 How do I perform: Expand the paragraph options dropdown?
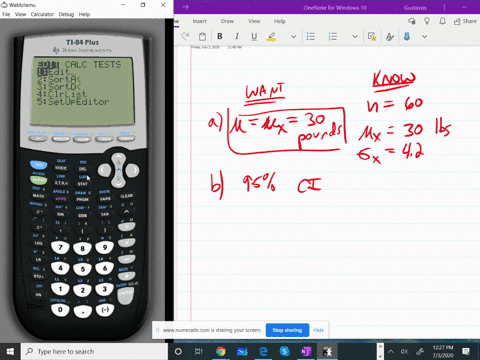coord(355,37)
